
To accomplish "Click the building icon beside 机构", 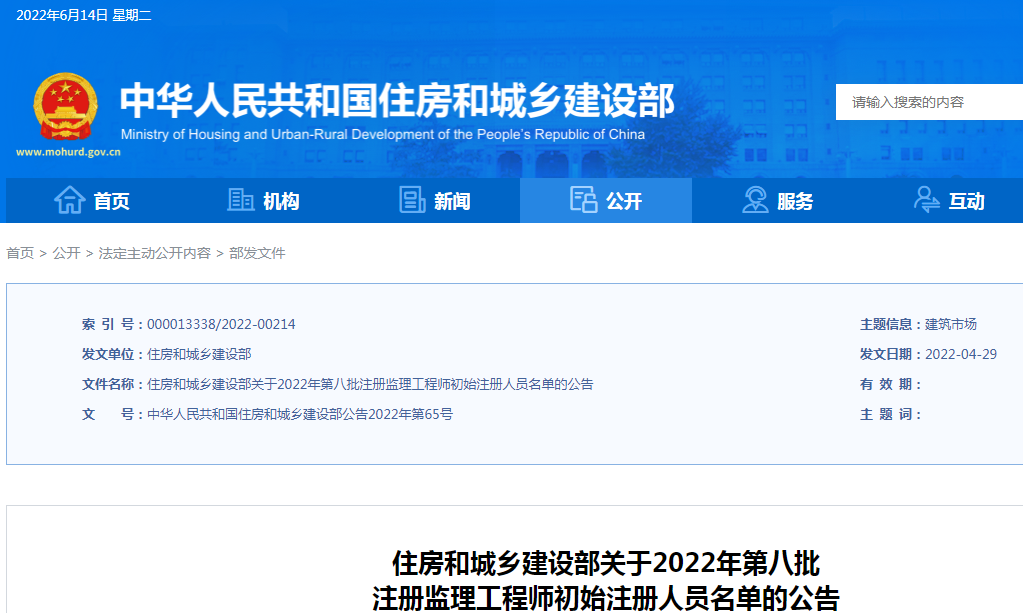I will coord(240,200).
